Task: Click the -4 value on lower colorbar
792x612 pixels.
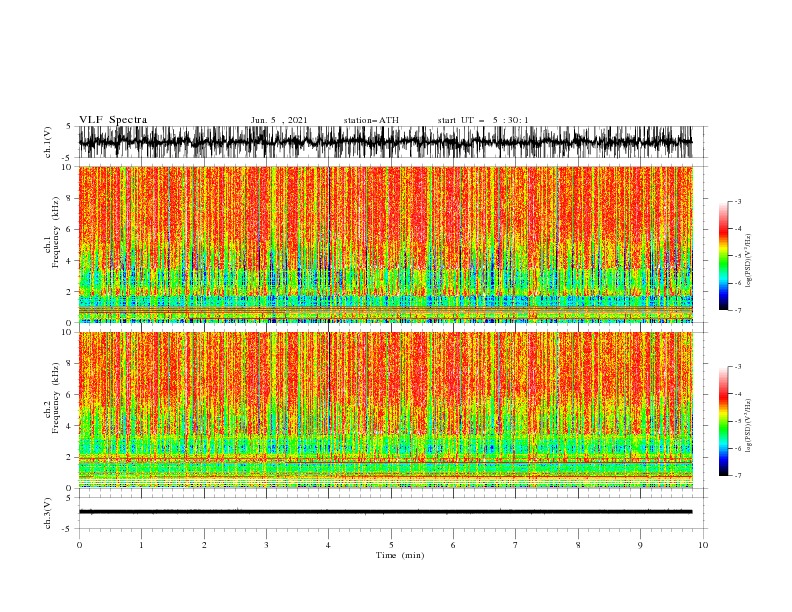Action: pos(737,394)
